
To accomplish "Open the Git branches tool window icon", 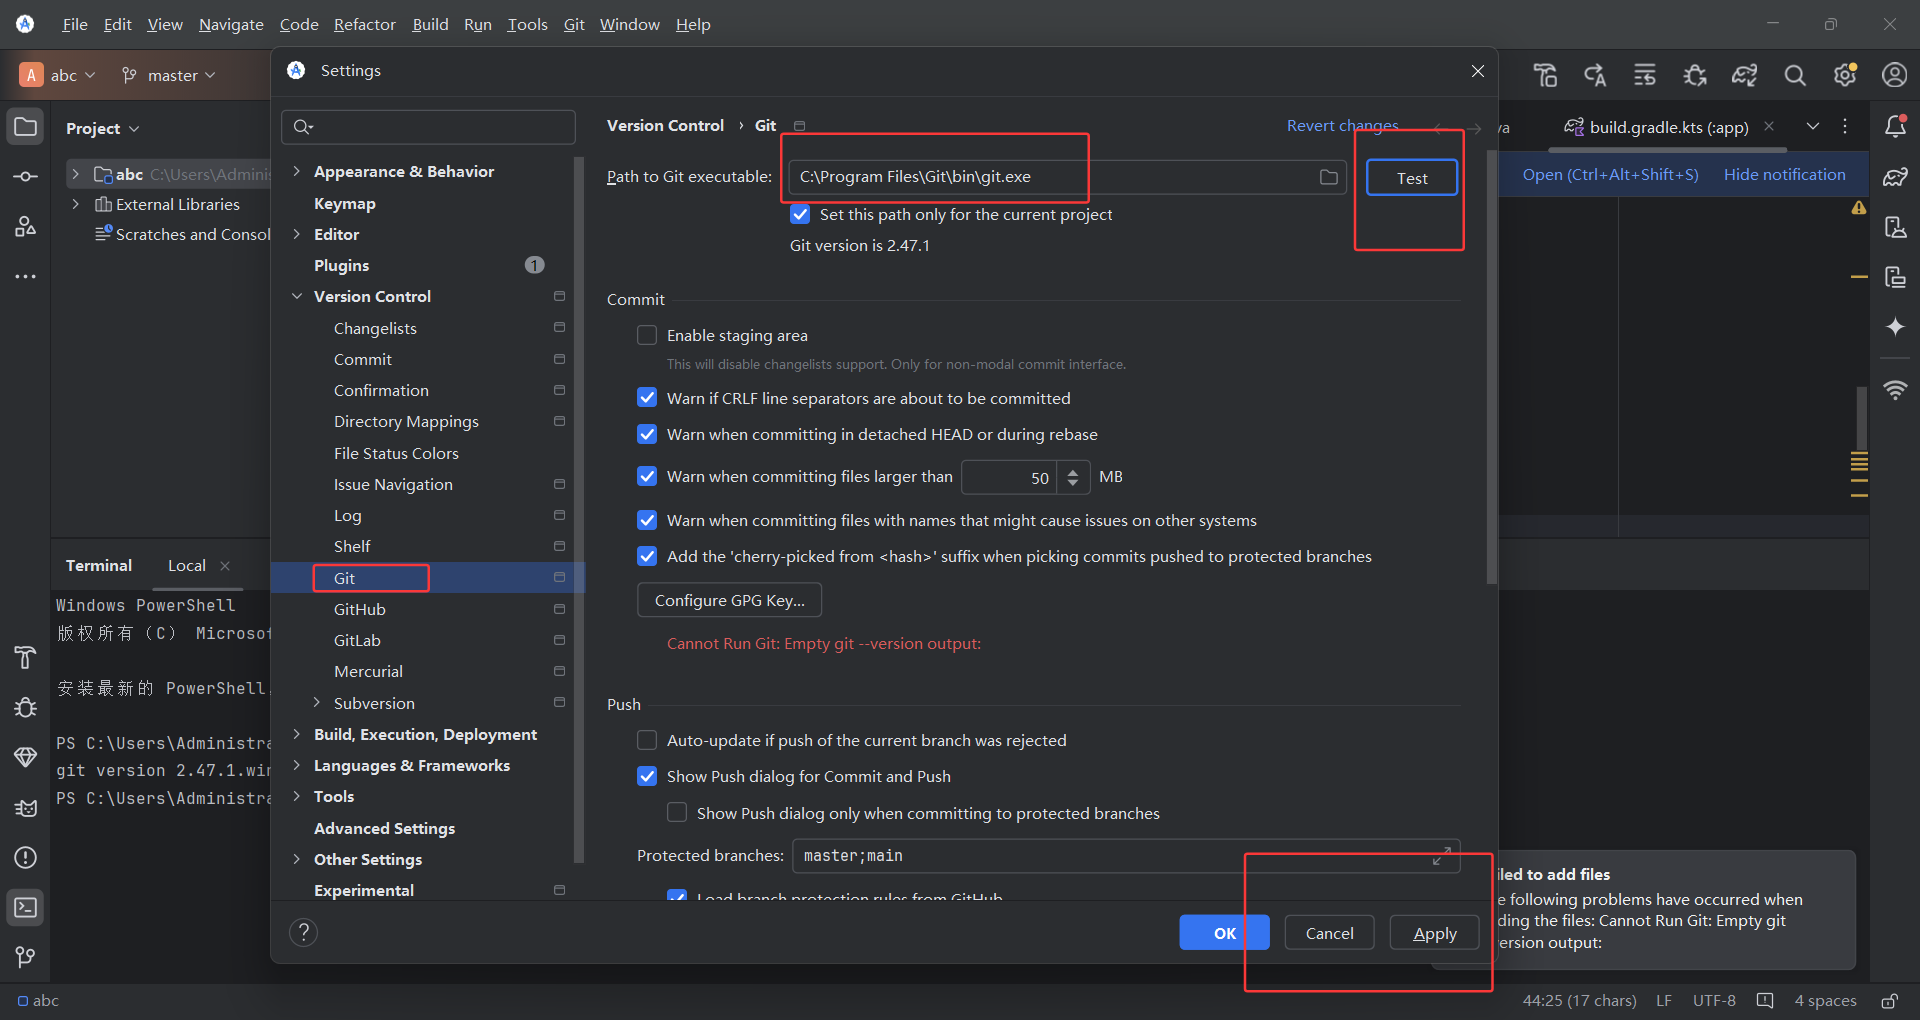I will tap(26, 957).
